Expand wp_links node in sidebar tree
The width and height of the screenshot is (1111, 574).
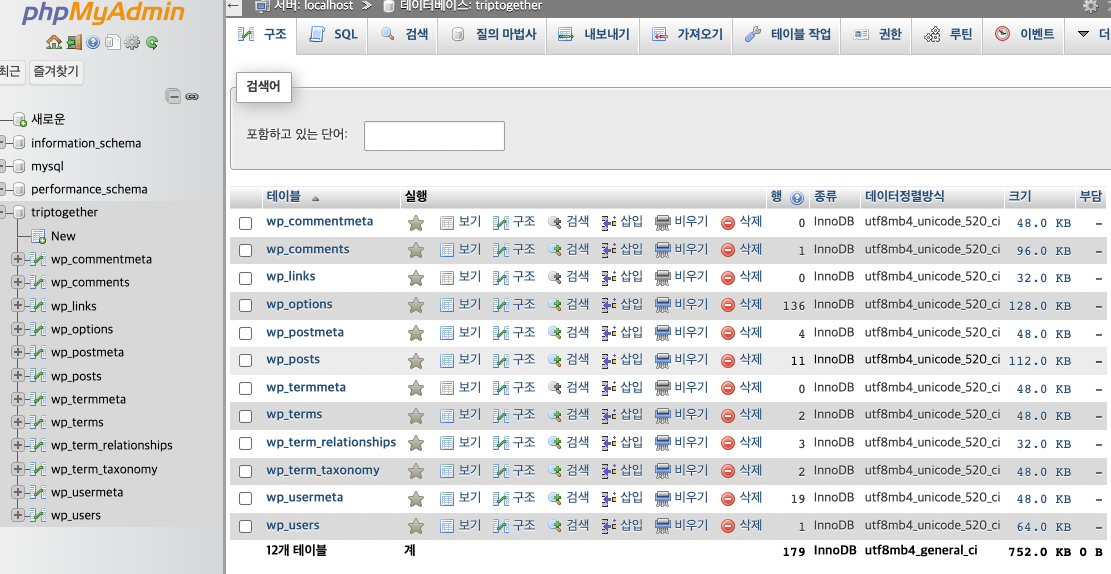(18, 305)
